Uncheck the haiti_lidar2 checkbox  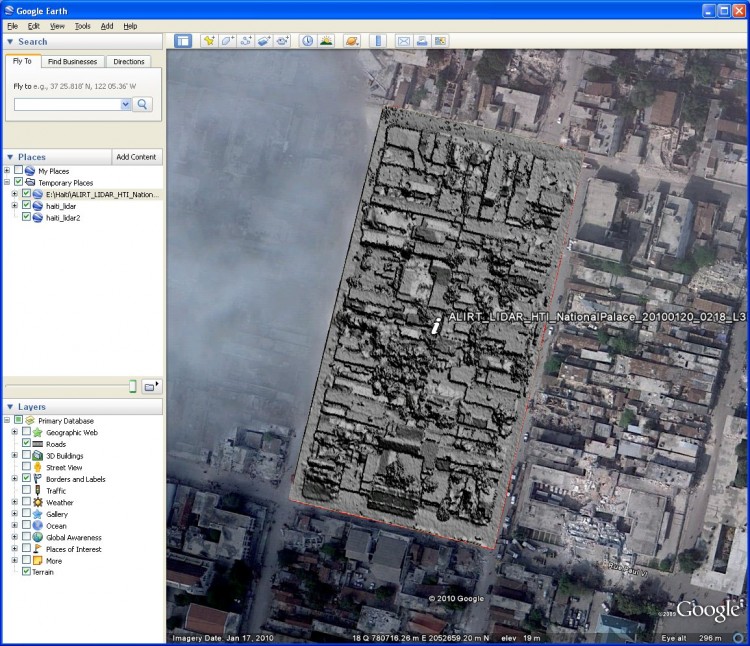click(26, 217)
